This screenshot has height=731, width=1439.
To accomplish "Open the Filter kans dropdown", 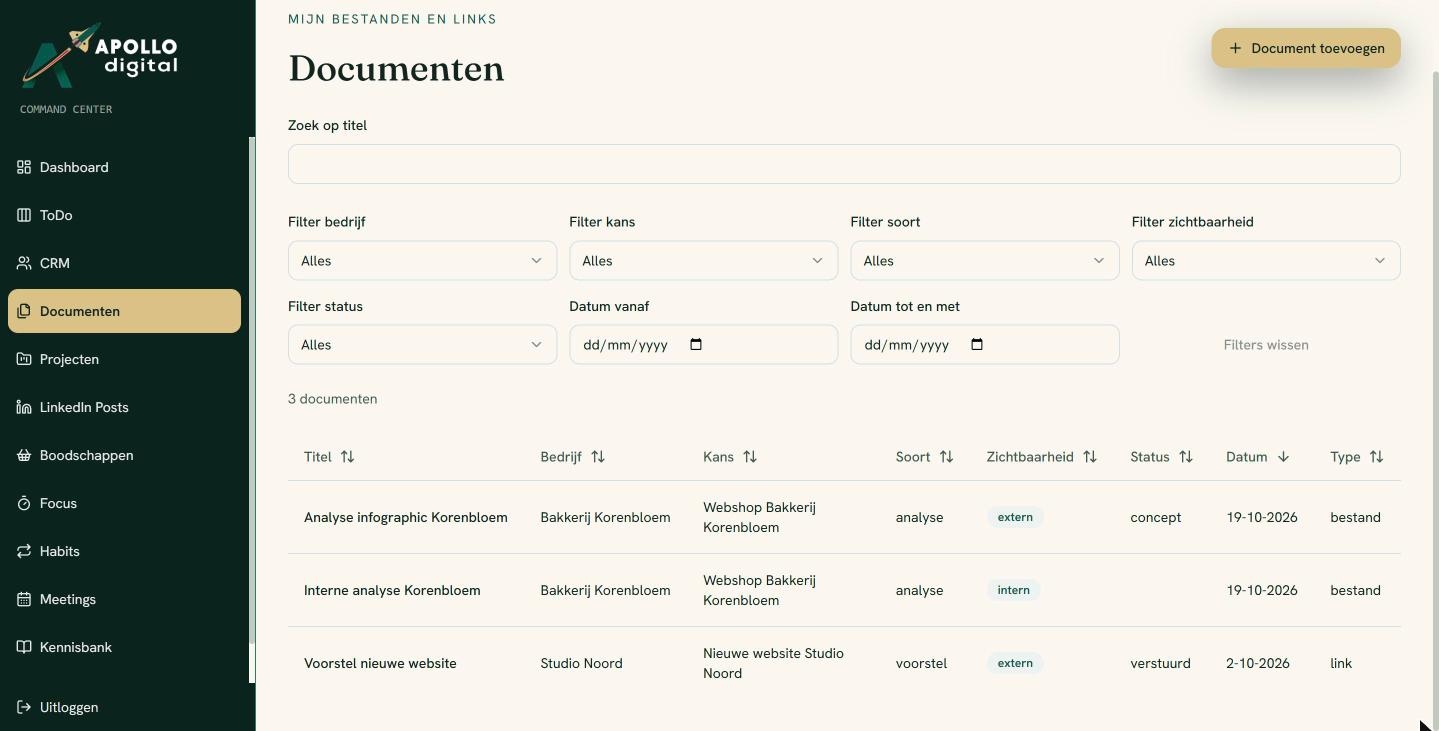I will click(703, 261).
